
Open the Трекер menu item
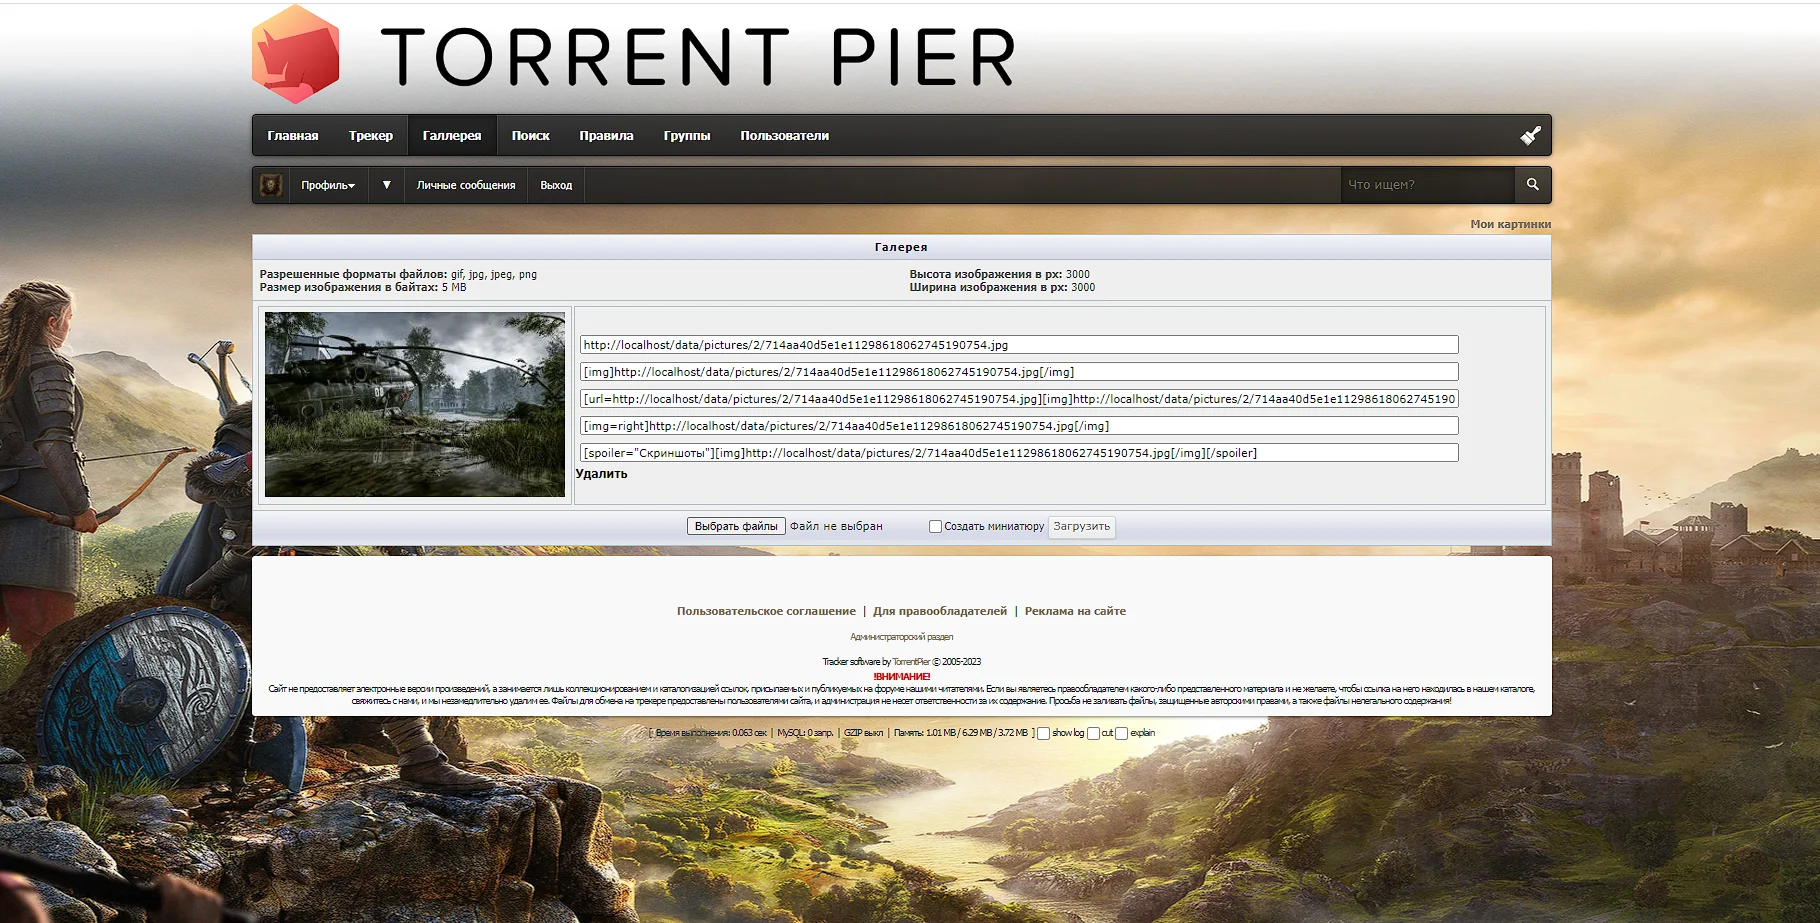click(371, 135)
